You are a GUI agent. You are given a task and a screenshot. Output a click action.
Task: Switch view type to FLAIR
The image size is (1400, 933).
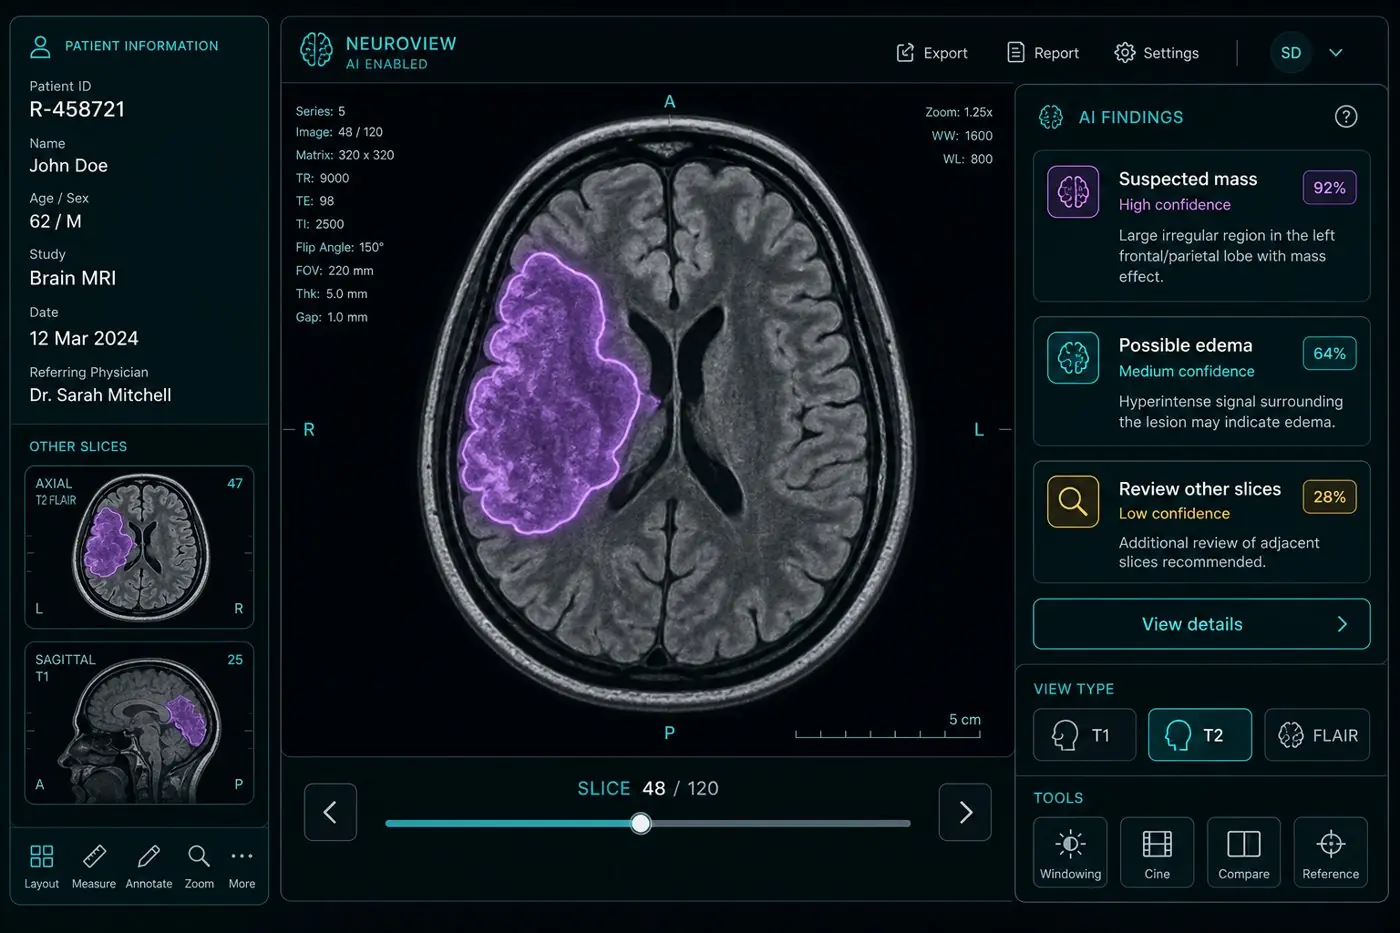point(1317,735)
